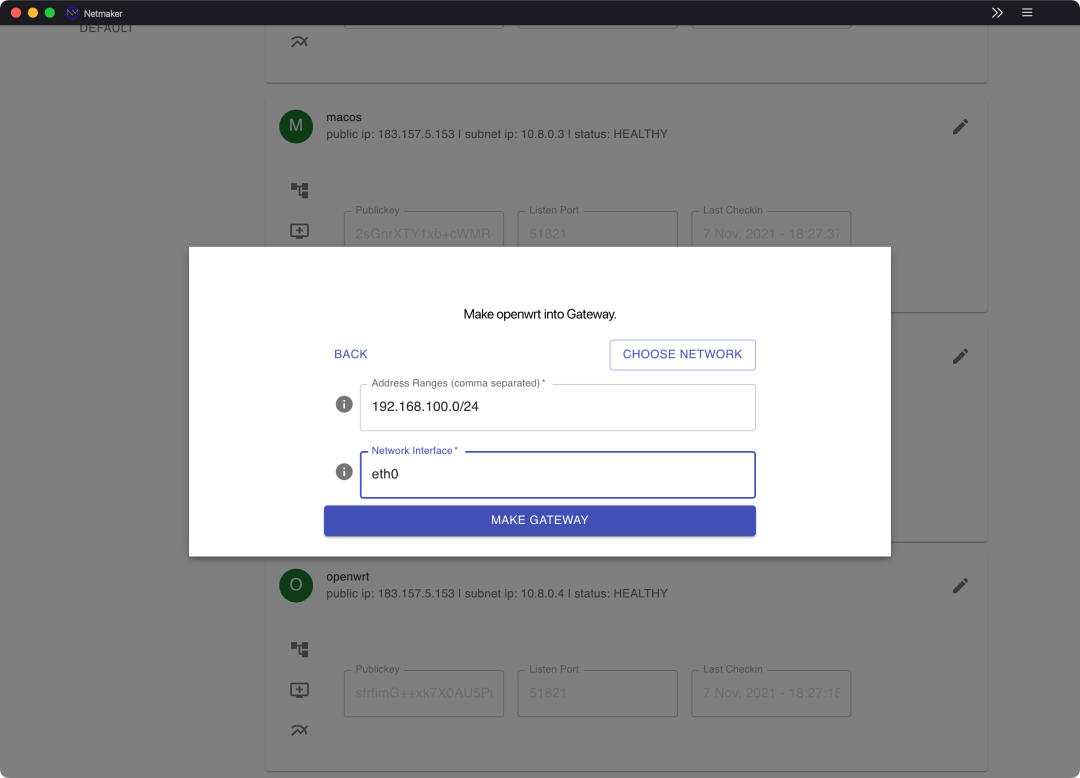Image resolution: width=1080 pixels, height=778 pixels.
Task: Click info icon beside Network Interface field
Action: click(x=343, y=471)
